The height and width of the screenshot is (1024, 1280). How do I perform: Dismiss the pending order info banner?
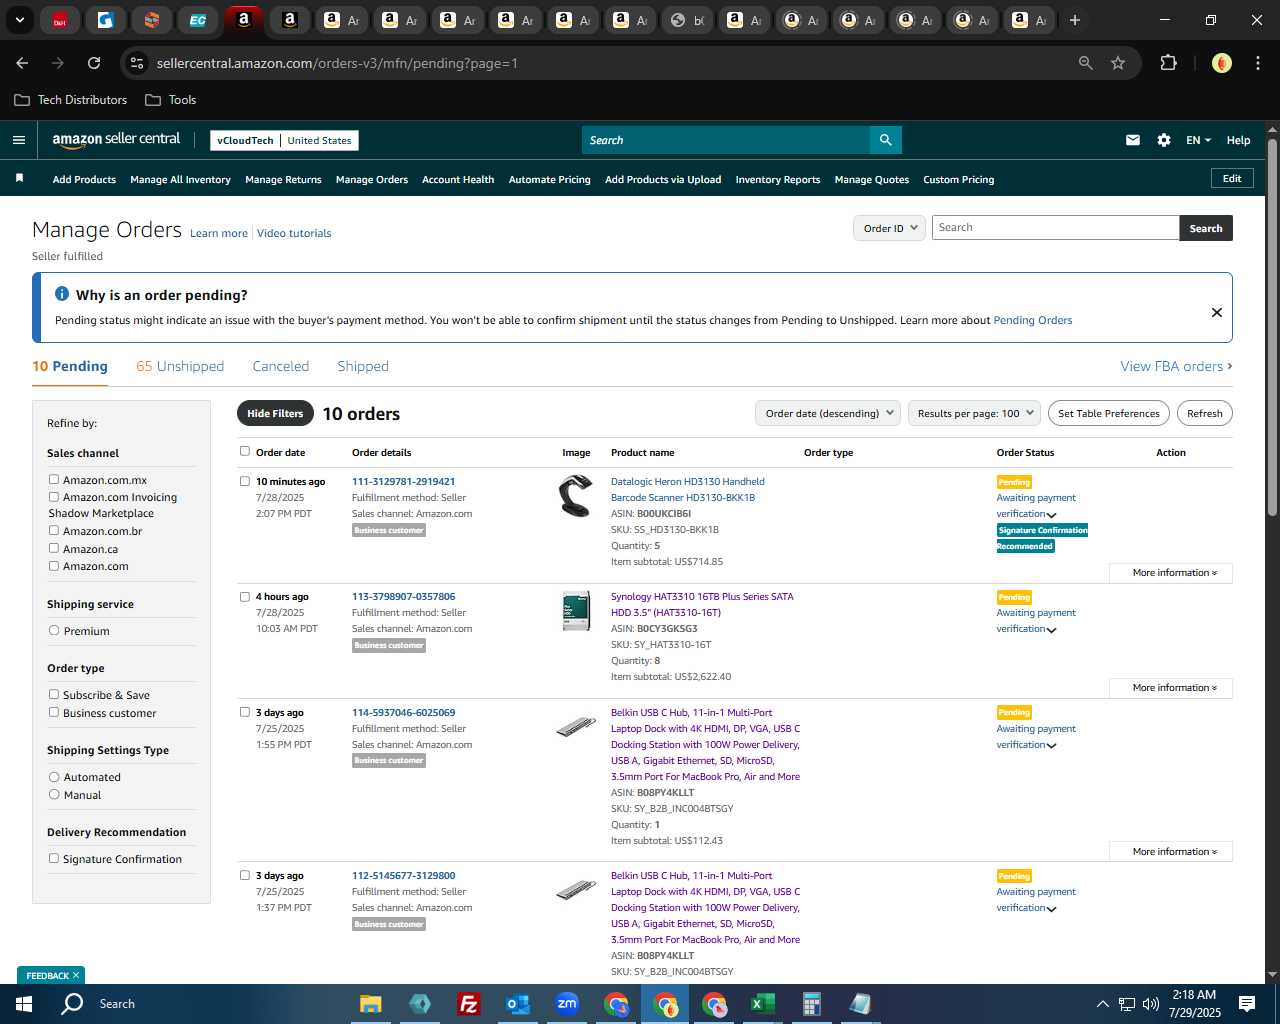pos(1217,312)
